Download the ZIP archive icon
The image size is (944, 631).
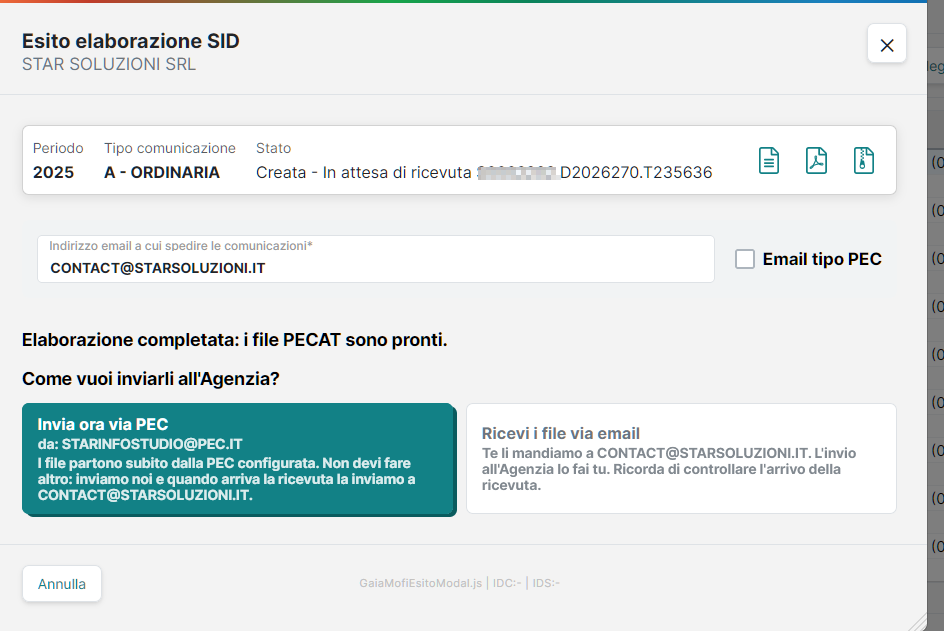(x=863, y=161)
